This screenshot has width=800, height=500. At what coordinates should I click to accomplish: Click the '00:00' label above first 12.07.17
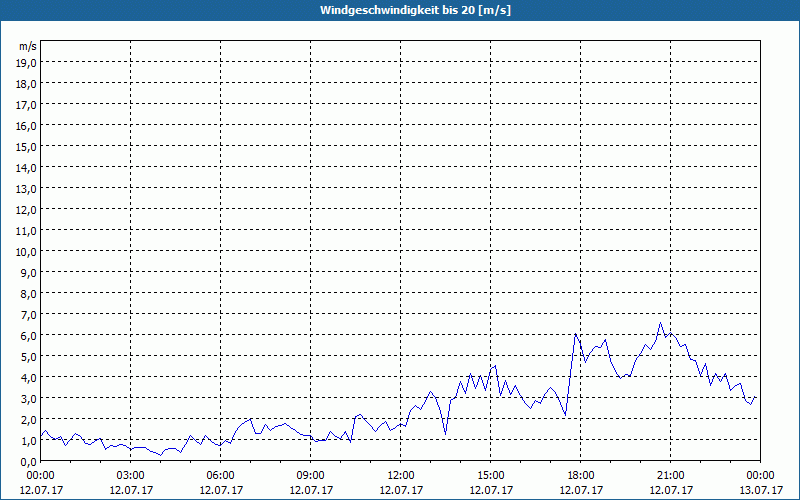[x=41, y=476]
